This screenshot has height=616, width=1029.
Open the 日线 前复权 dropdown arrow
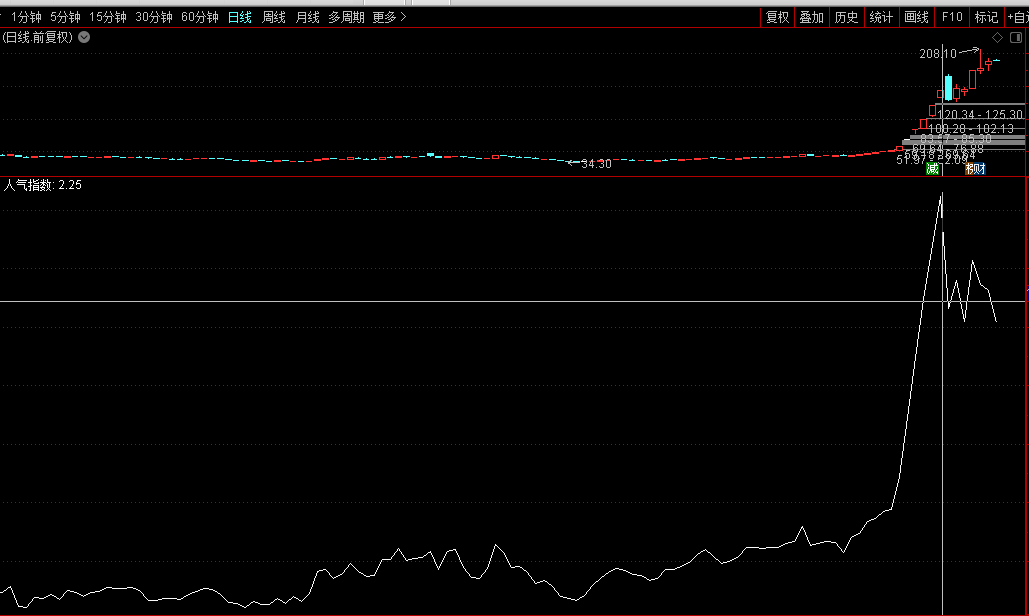pyautogui.click(x=84, y=37)
